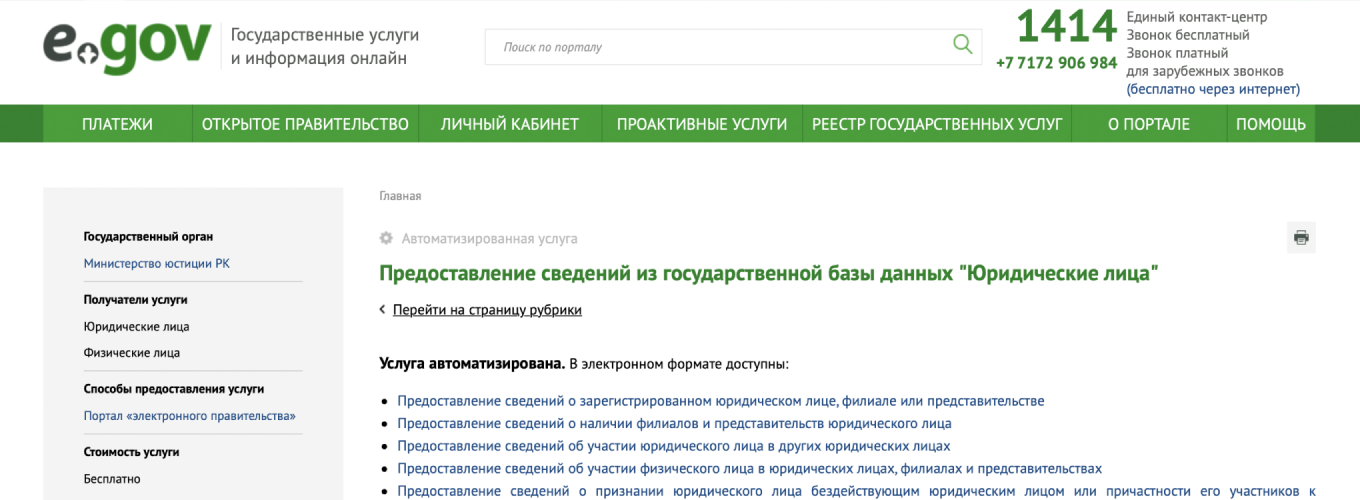Viewport: 1360px width, 500px height.
Task: Click the Государственный орган heading
Action: click(x=148, y=237)
